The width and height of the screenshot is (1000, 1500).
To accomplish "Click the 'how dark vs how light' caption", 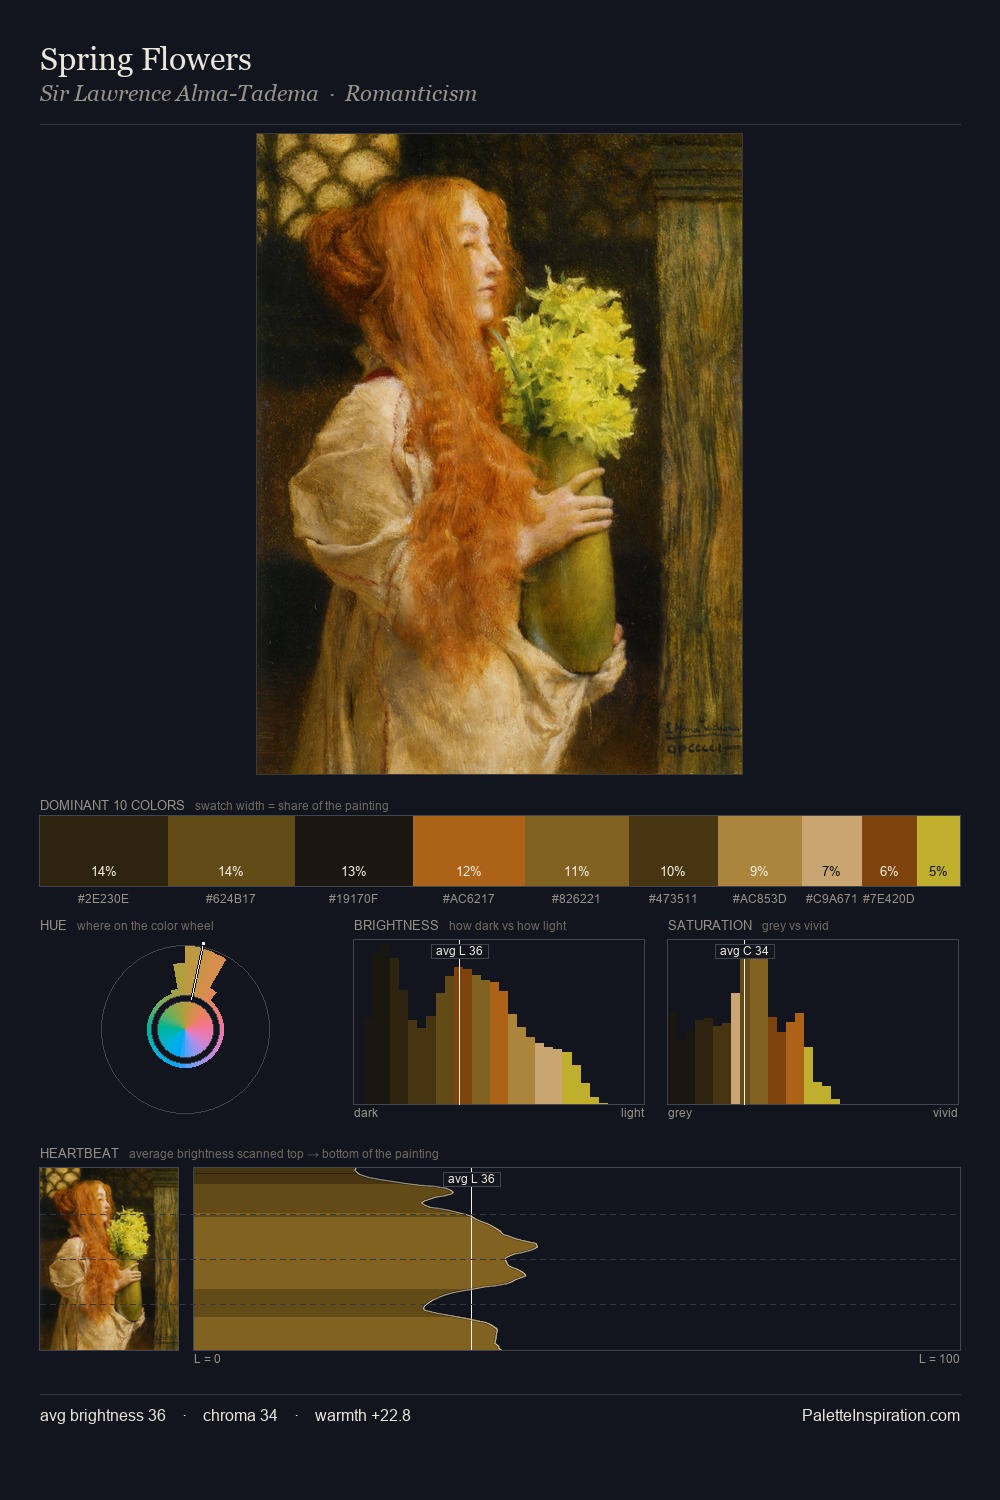I will [508, 926].
